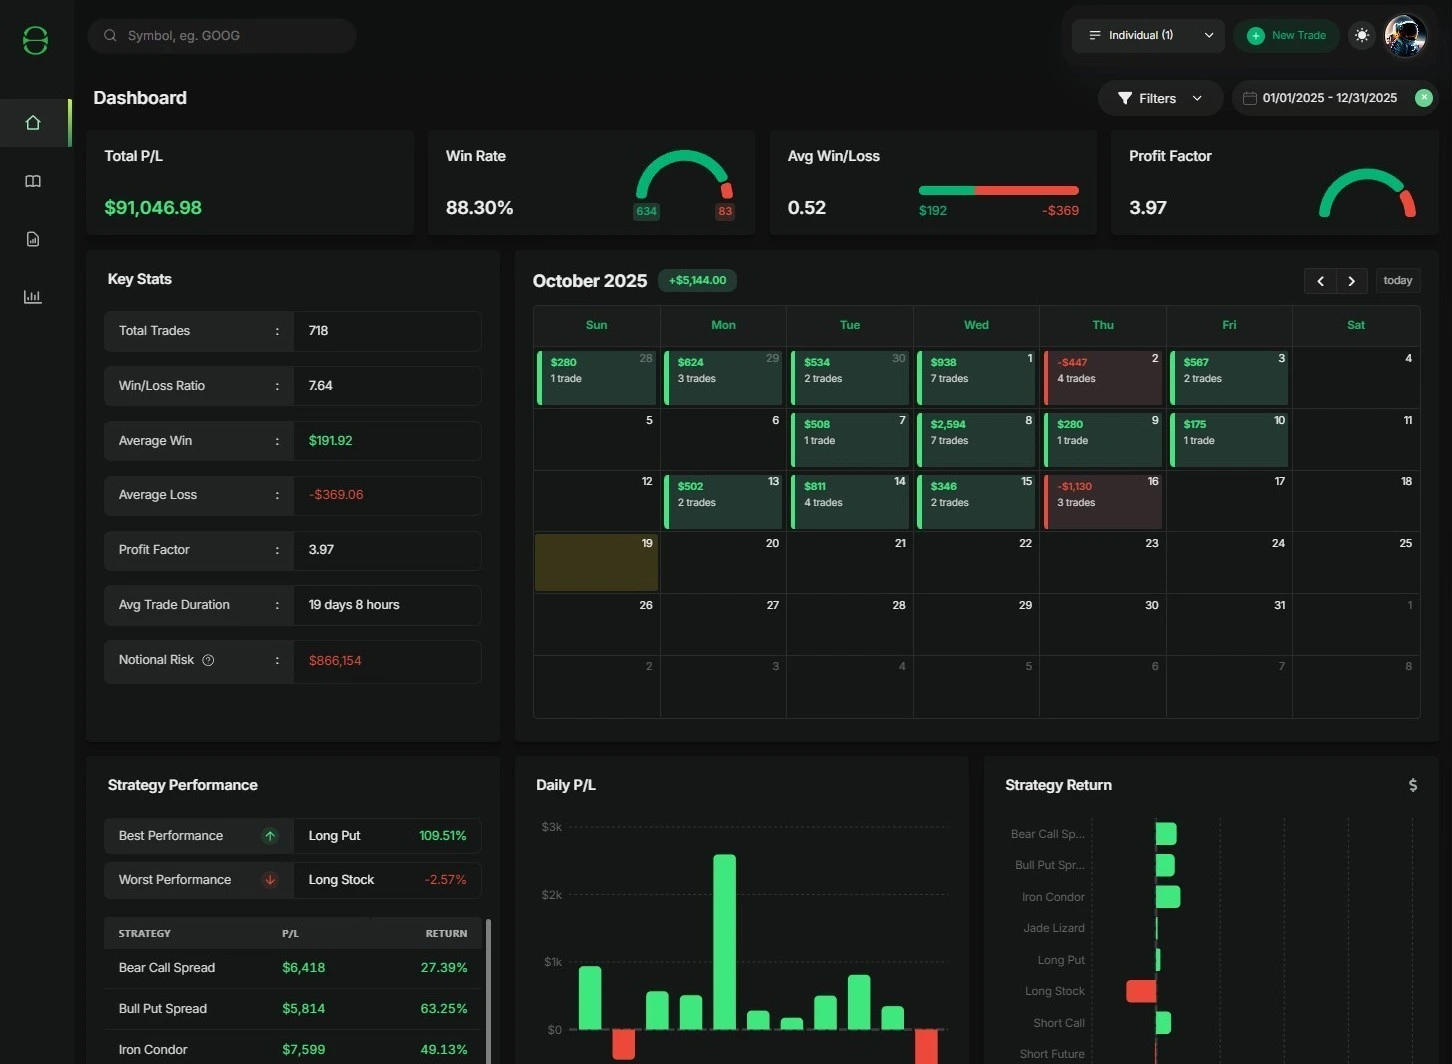1452x1064 pixels.
Task: Click the Best Performance Long Put row
Action: pos(292,835)
